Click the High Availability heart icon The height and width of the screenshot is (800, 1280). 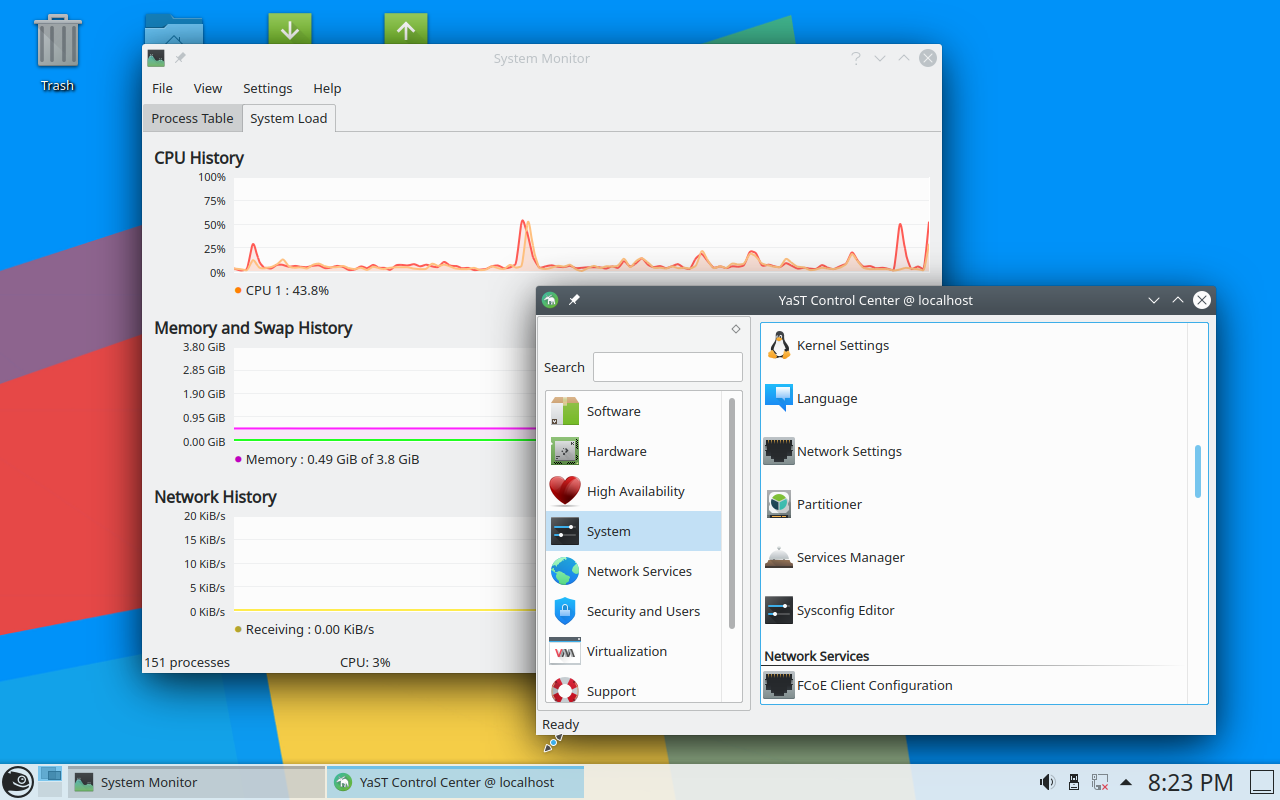564,491
